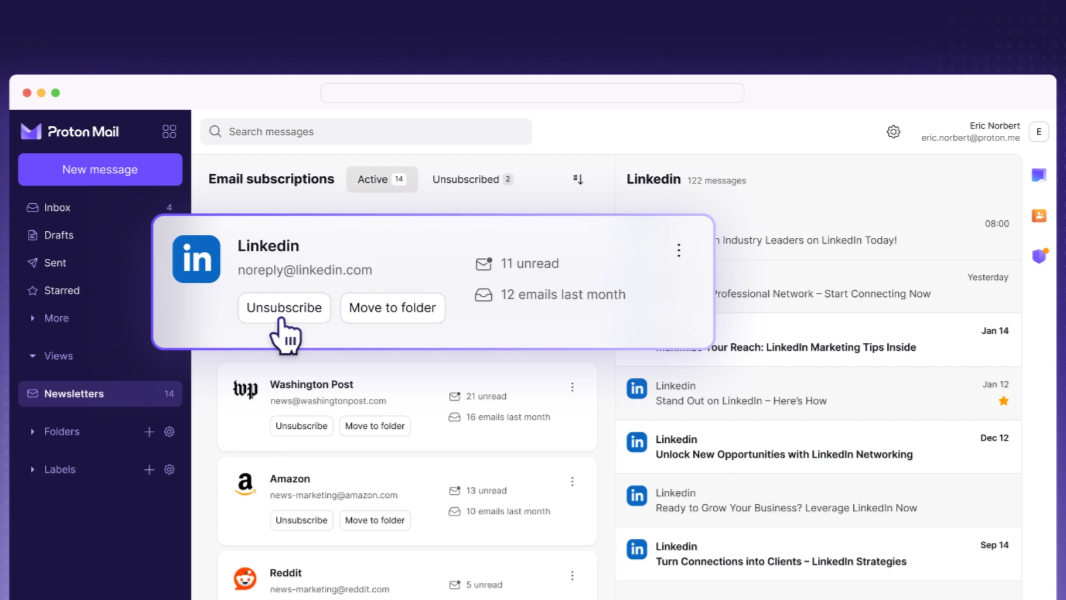Click New message to compose email
Screen dimensions: 1066x600
[x=99, y=169]
